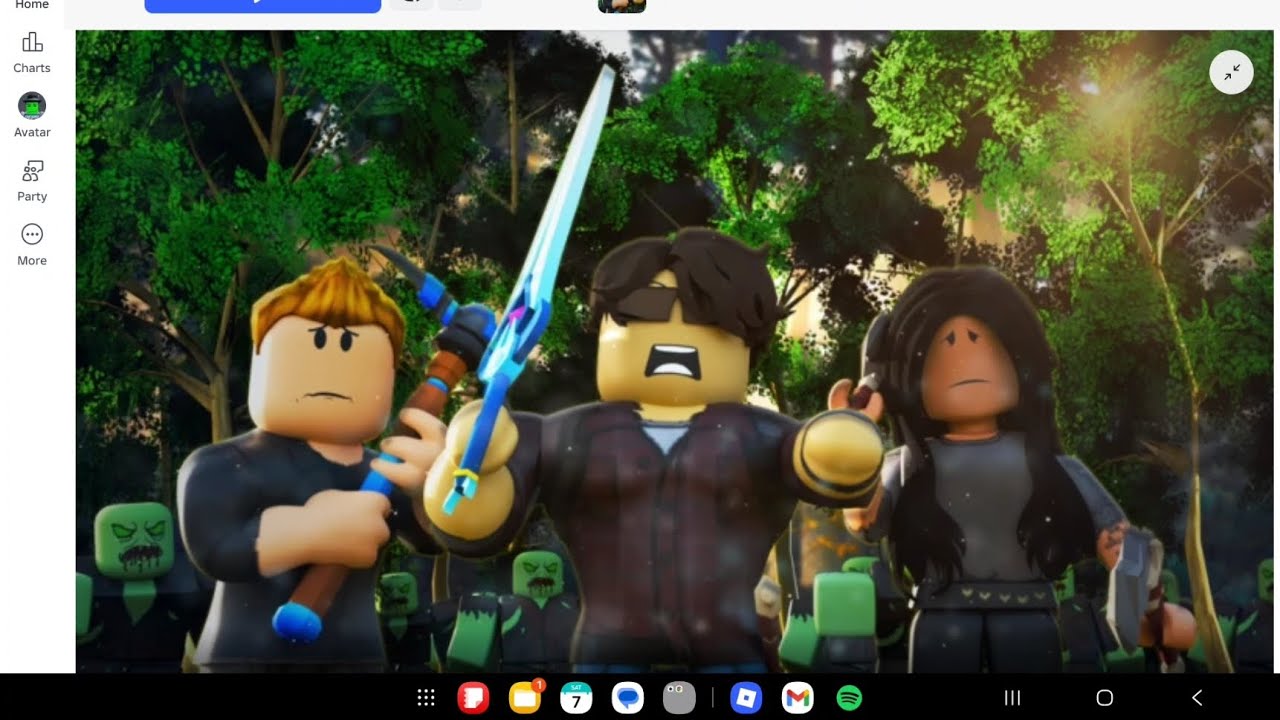Click the blue Play button
The height and width of the screenshot is (720, 1280).
click(x=263, y=6)
